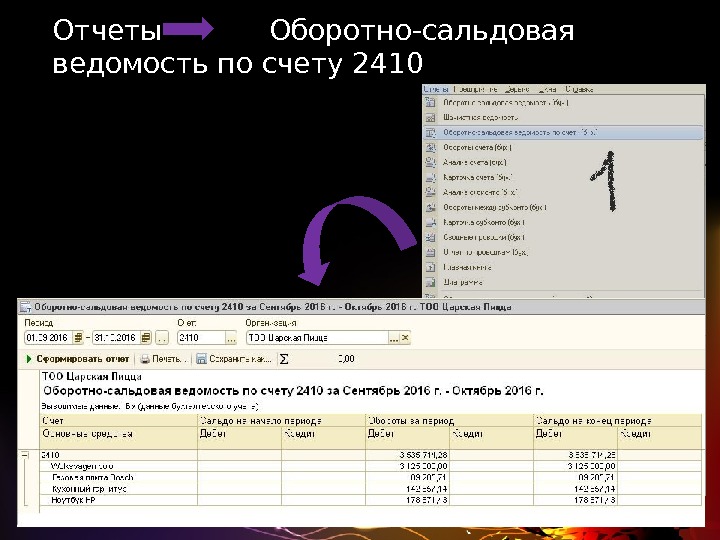This screenshot has width=720, height=540.
Task: Click the Счет column header
Action: (119, 421)
